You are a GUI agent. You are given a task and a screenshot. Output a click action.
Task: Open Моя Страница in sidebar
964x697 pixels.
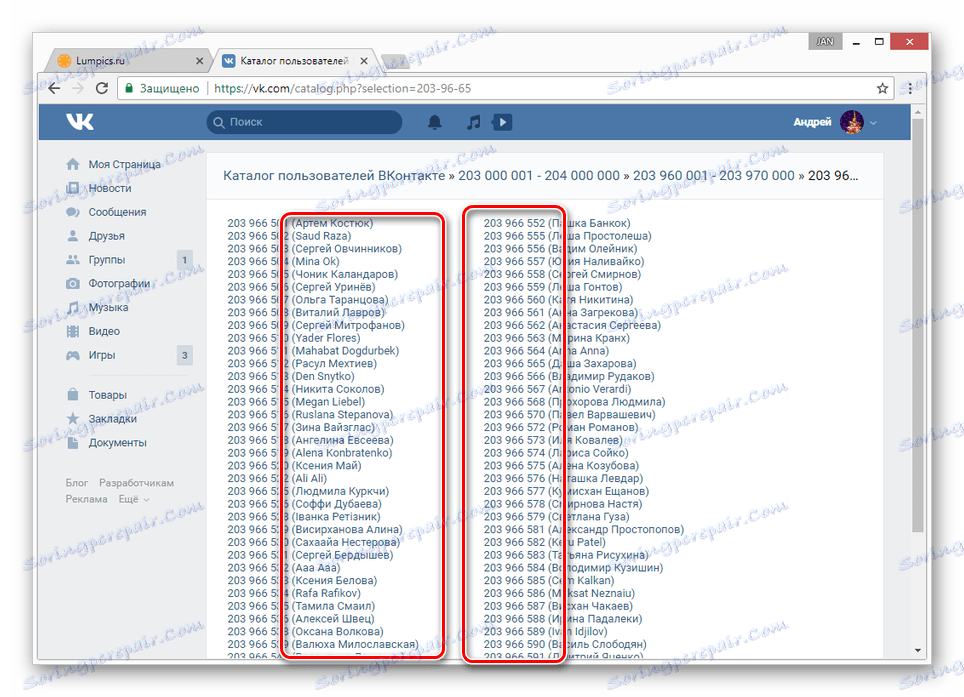click(124, 164)
